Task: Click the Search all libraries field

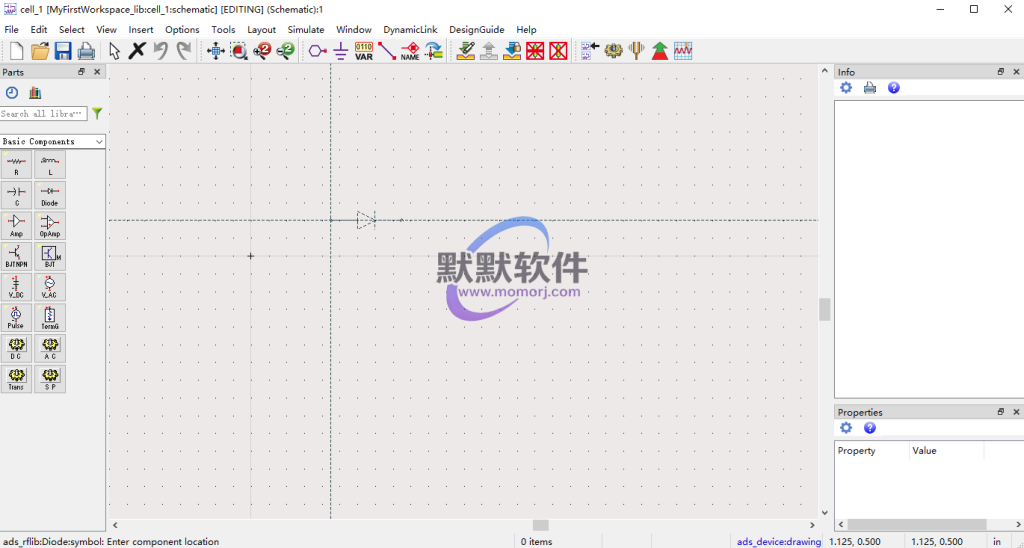Action: 43,114
